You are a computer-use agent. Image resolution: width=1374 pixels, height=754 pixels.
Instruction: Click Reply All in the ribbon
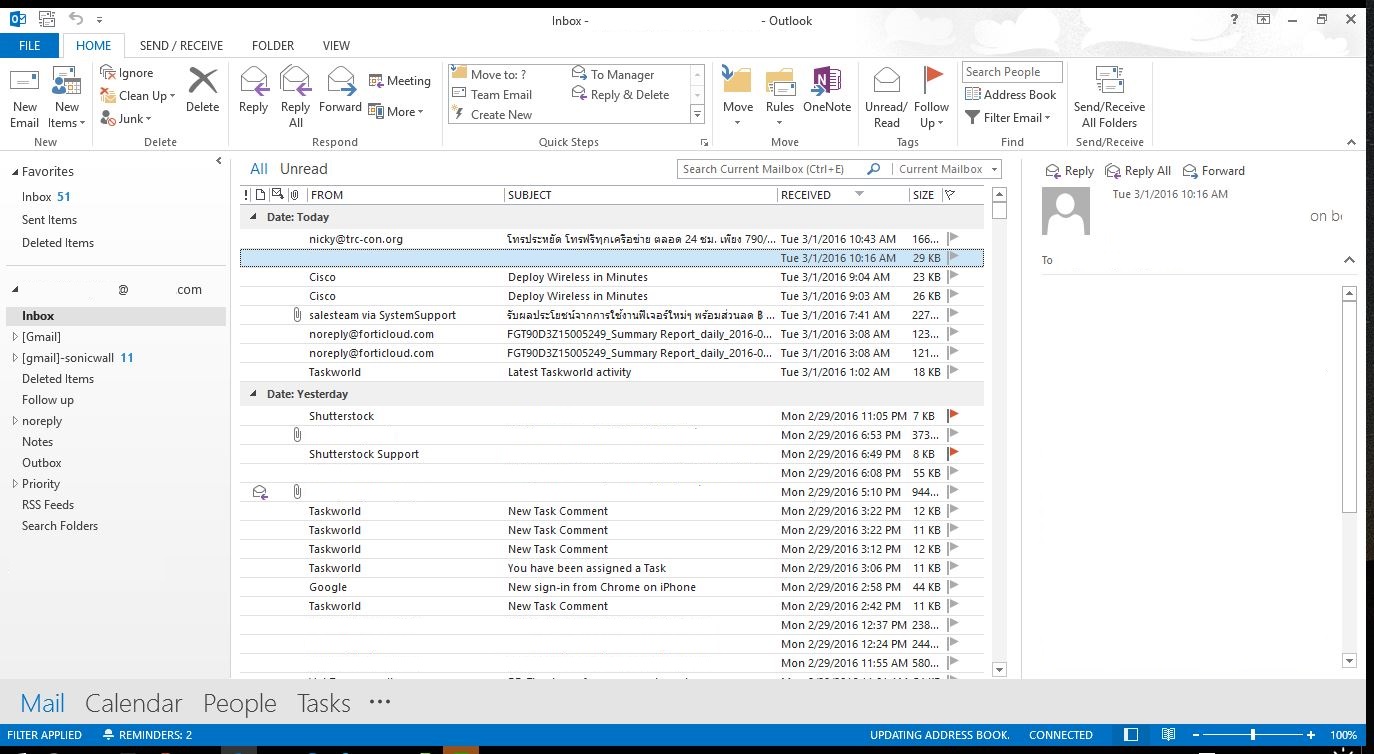point(295,97)
